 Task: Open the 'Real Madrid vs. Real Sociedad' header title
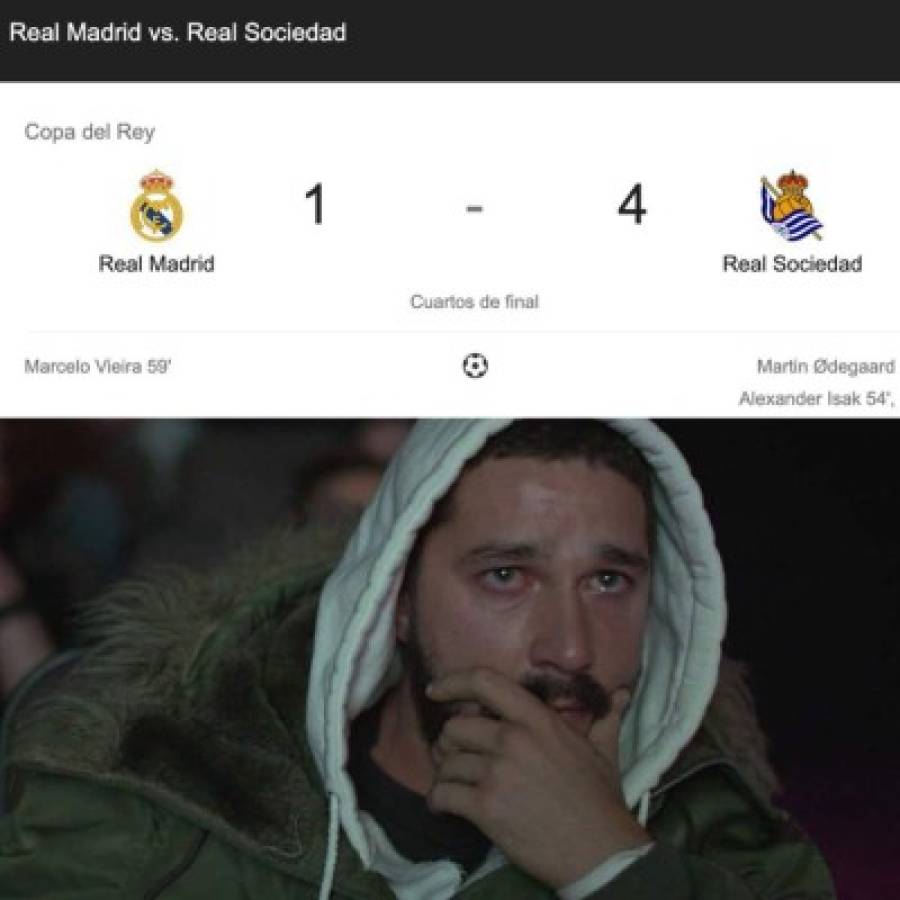(x=178, y=32)
